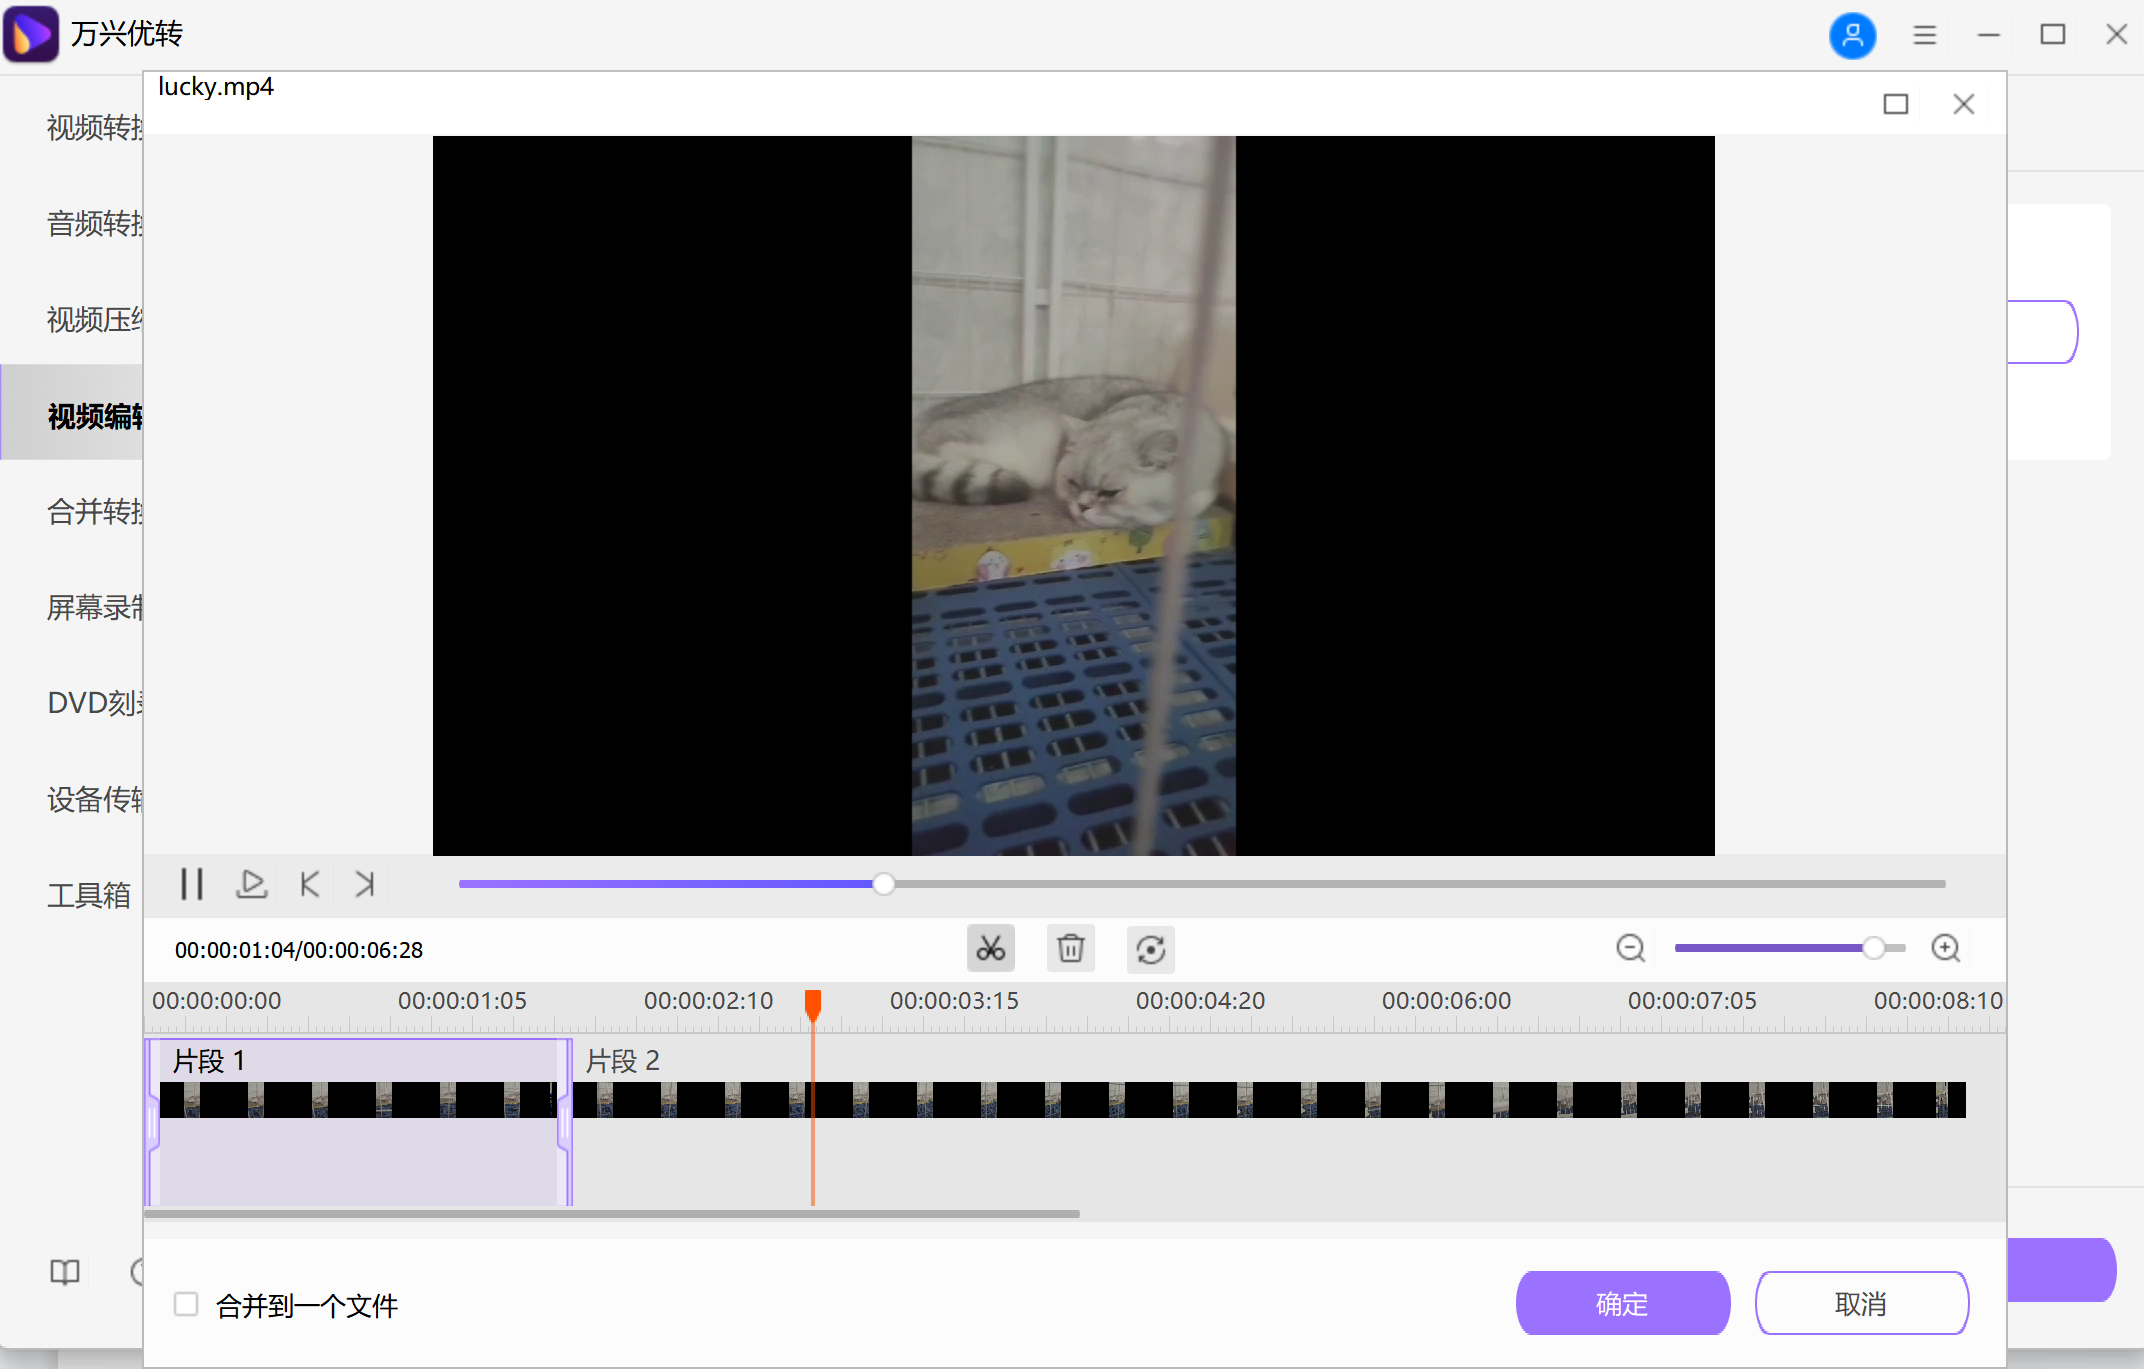Delete segment with trash icon

(1070, 948)
